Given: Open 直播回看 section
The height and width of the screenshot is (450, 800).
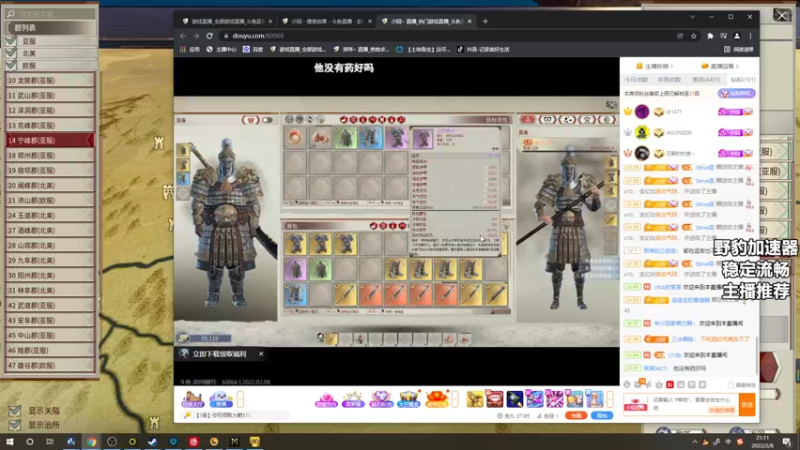Looking at the screenshot, I should point(720,66).
